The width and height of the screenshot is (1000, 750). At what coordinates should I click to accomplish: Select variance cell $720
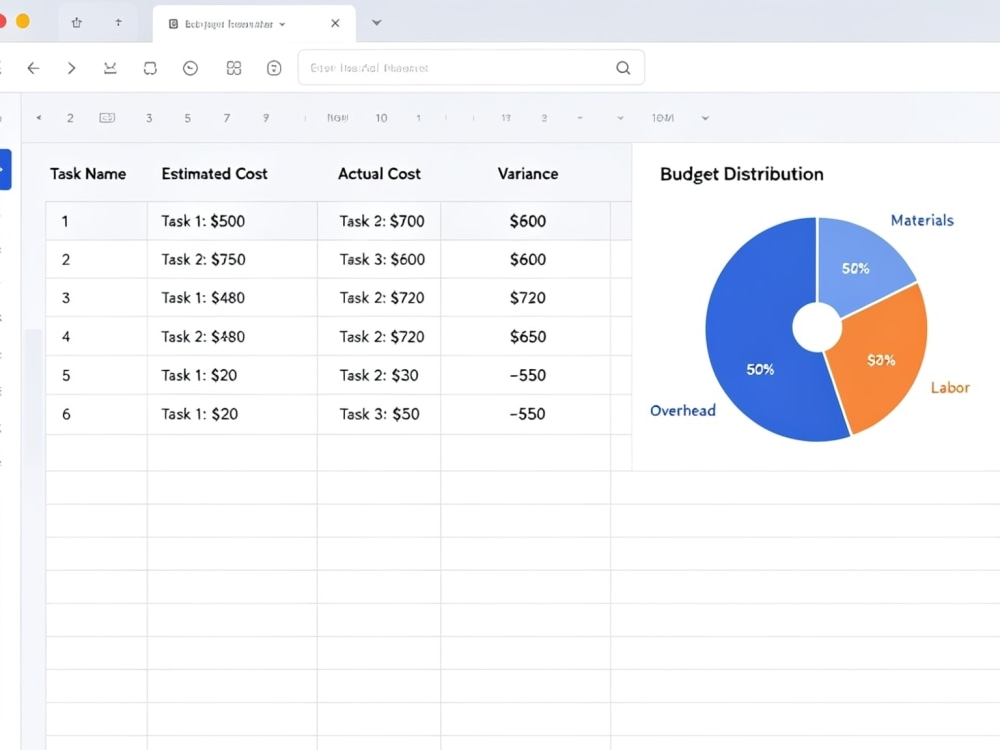526,297
